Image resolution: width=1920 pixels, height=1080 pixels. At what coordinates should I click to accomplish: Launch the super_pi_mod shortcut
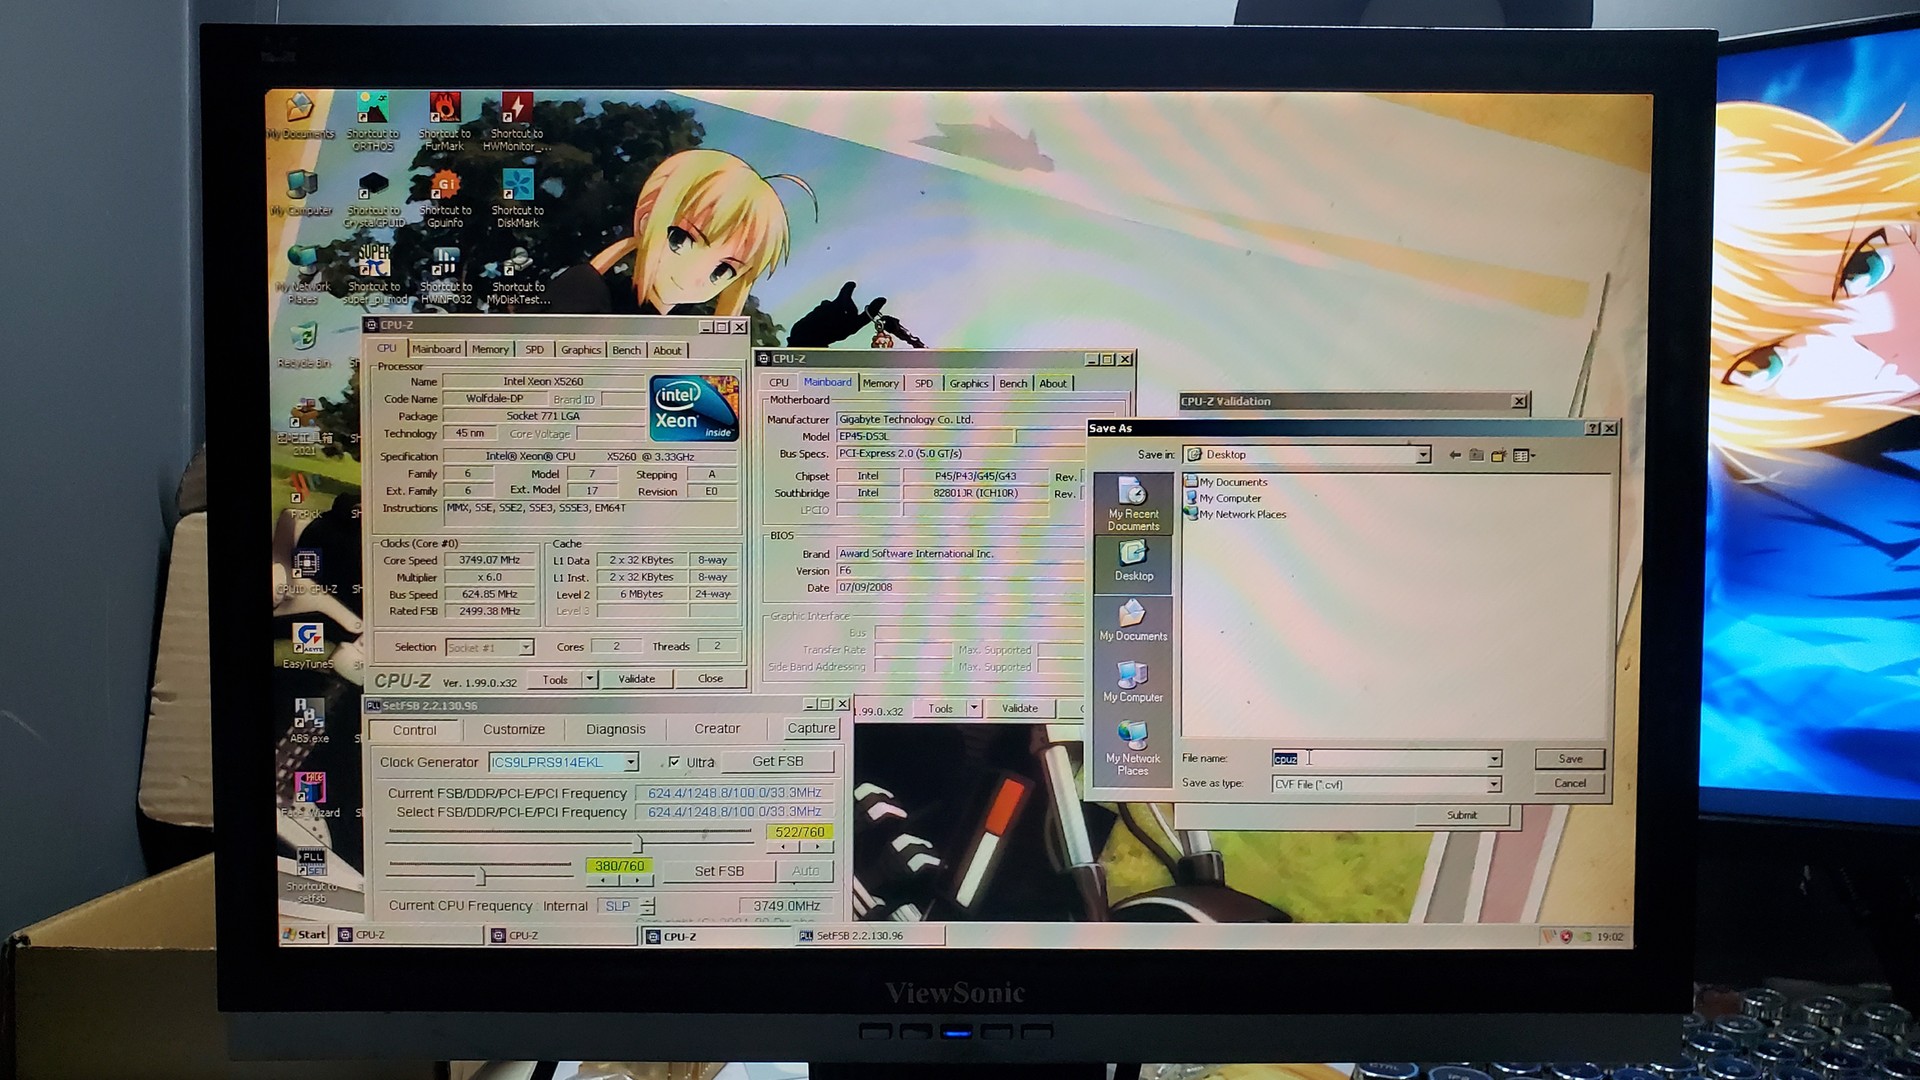(374, 275)
